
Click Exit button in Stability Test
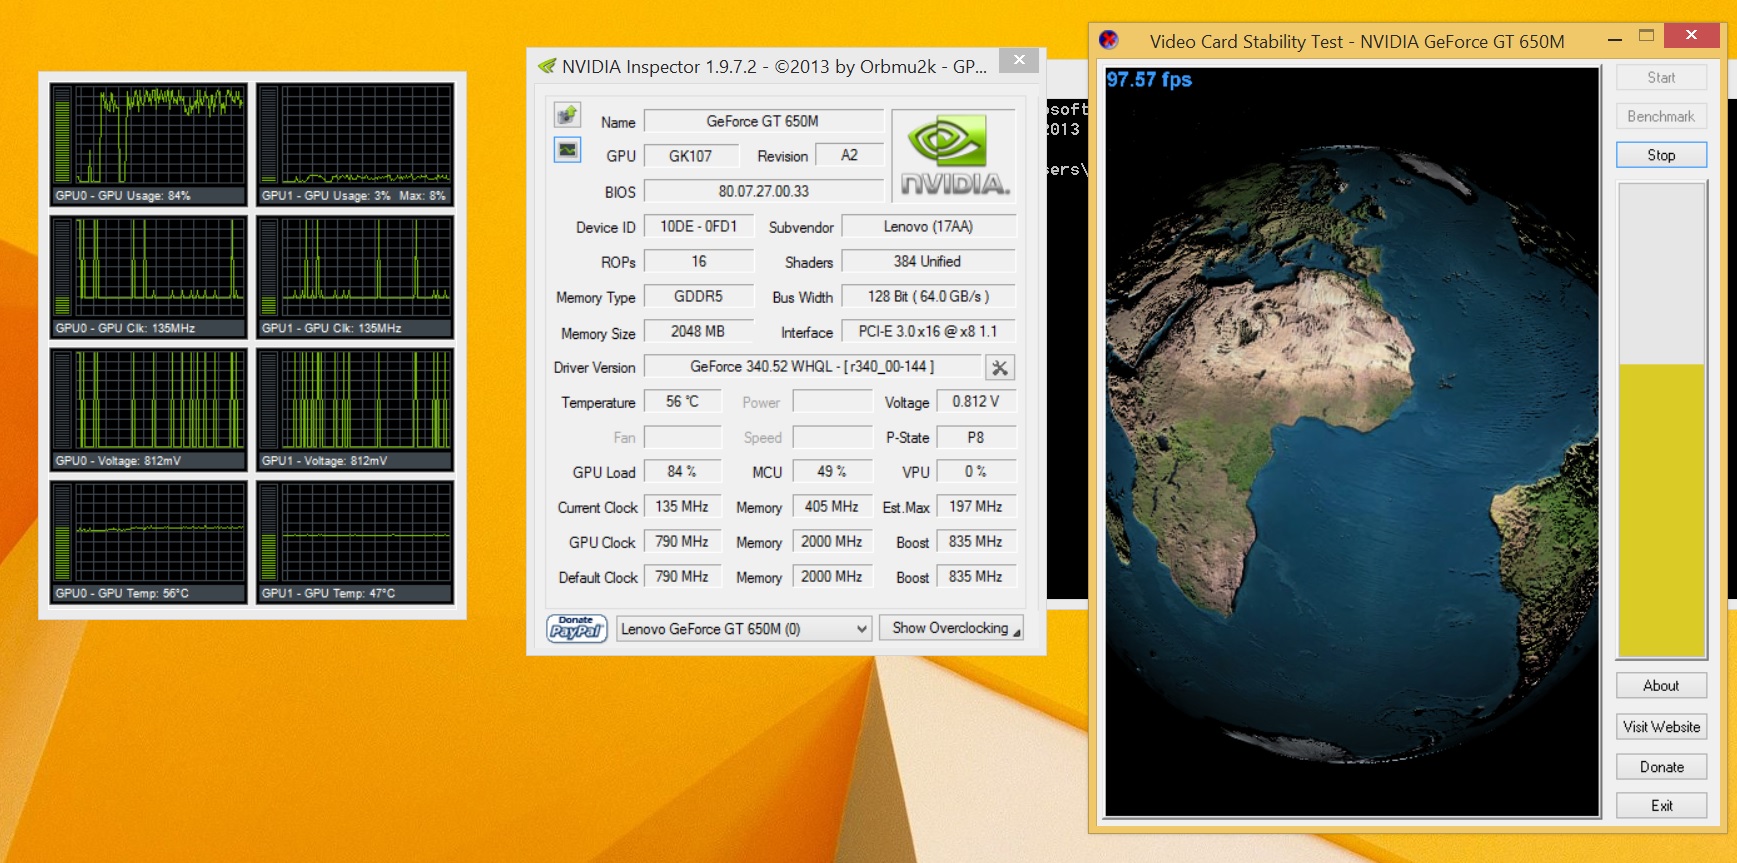(x=1661, y=806)
